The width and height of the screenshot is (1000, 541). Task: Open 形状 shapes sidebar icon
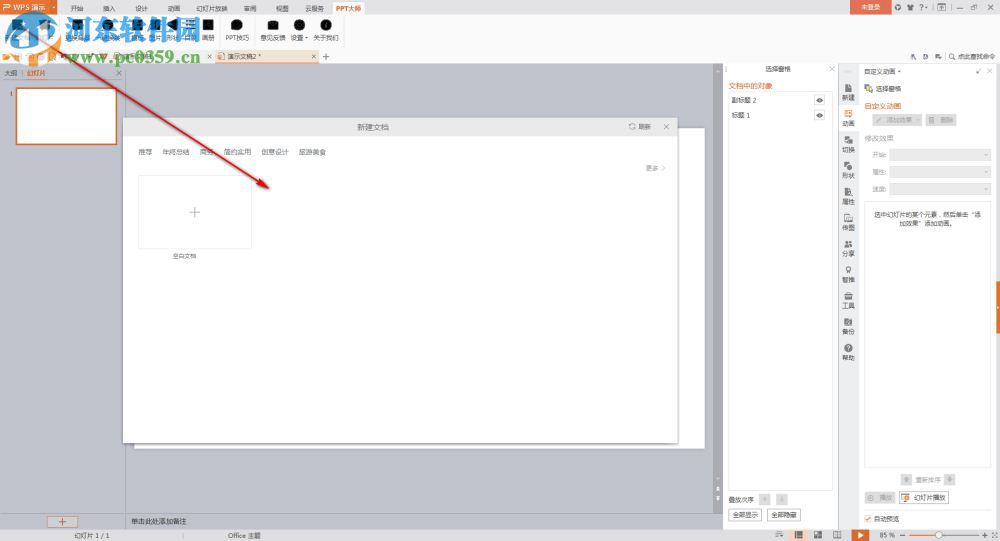(x=848, y=170)
